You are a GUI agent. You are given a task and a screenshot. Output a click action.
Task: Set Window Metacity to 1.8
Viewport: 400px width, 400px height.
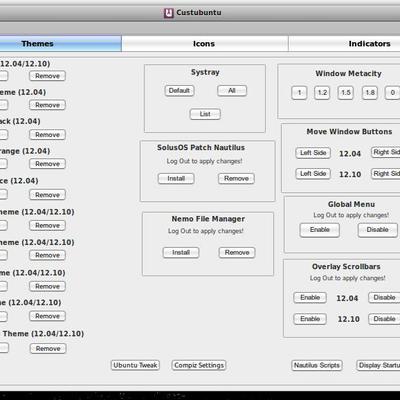[370, 93]
